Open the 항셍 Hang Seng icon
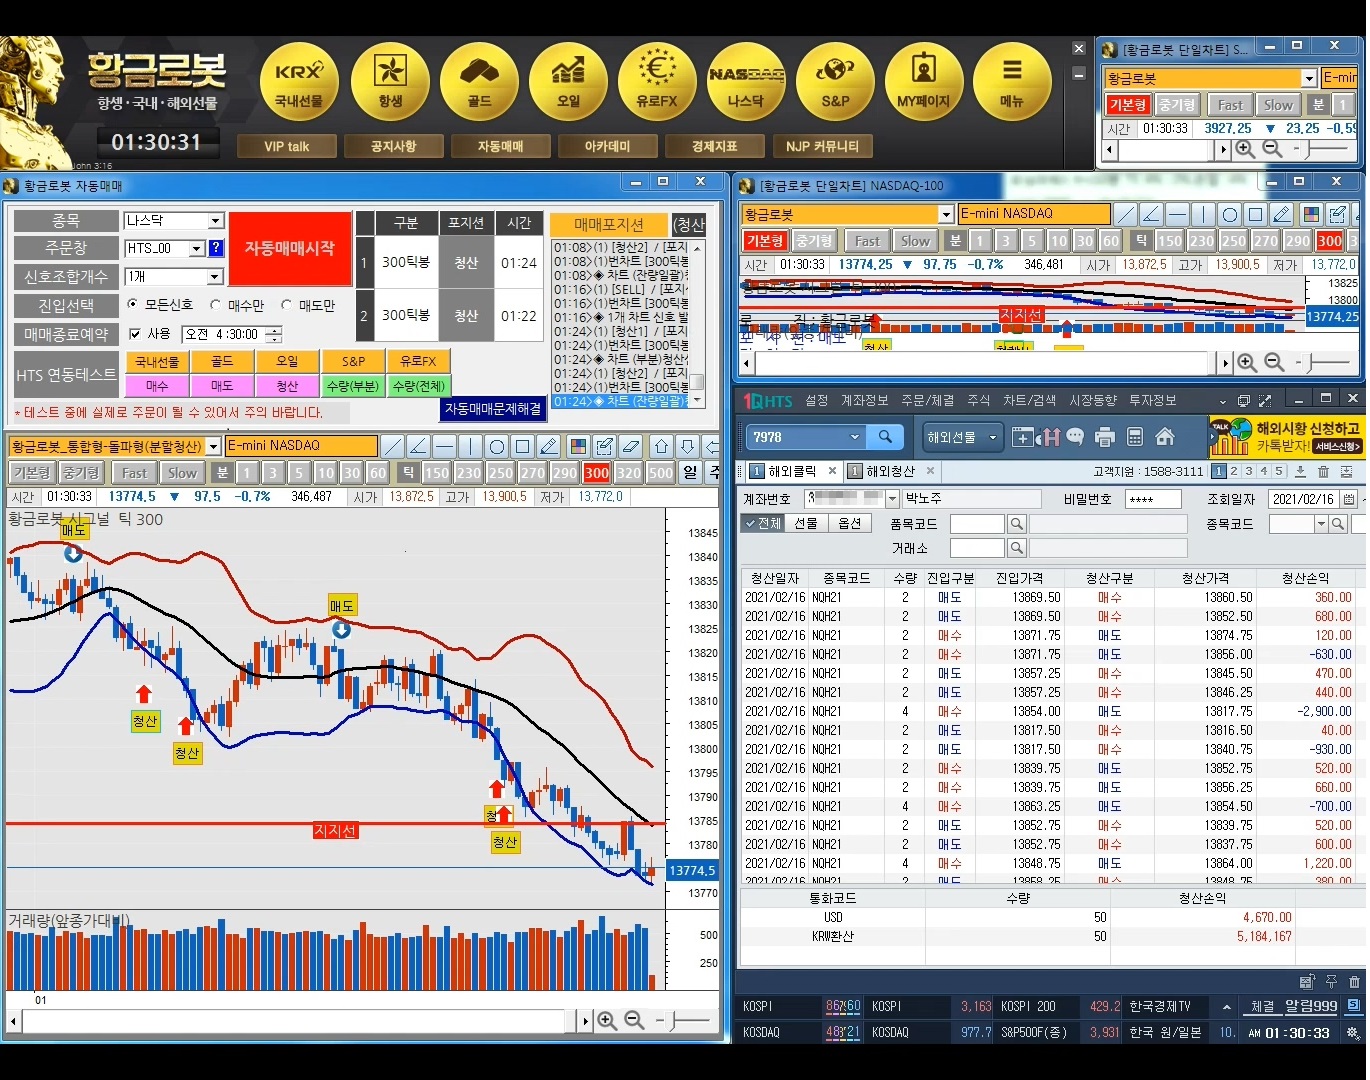 (x=390, y=82)
